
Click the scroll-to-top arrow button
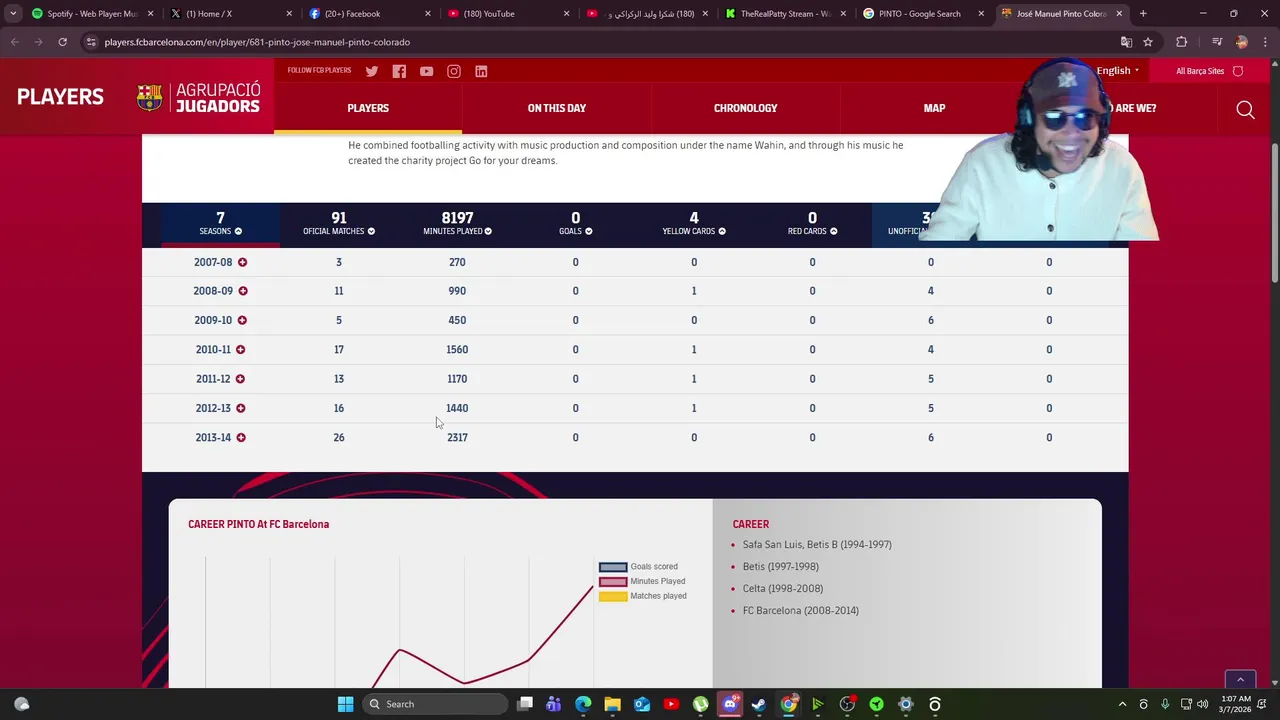(1240, 680)
